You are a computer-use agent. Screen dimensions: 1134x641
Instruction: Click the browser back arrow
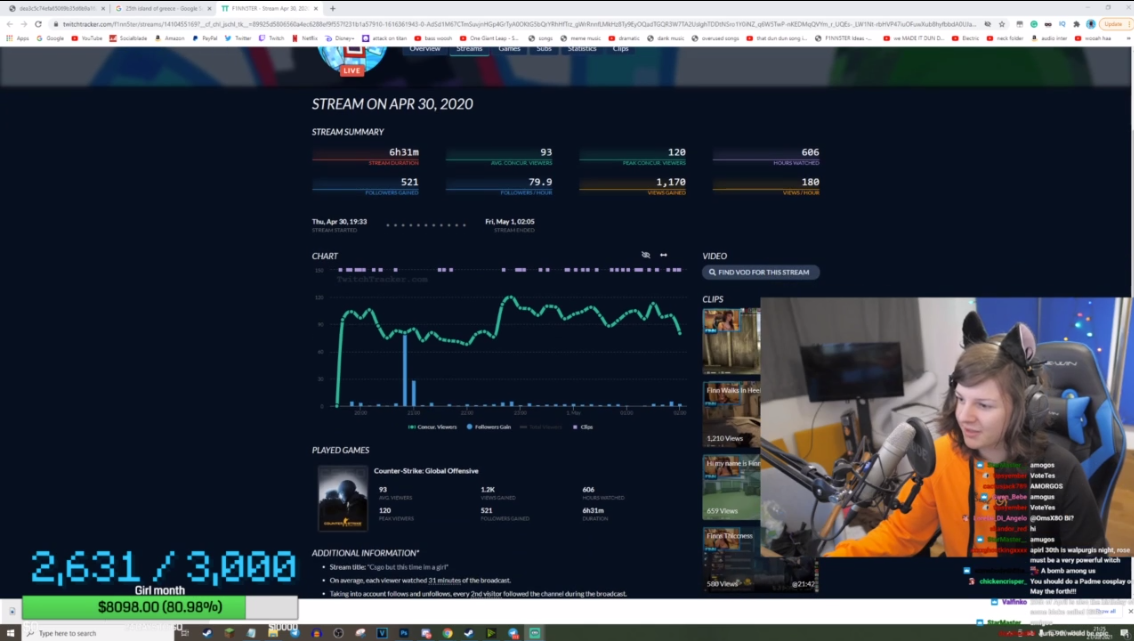coord(9,24)
